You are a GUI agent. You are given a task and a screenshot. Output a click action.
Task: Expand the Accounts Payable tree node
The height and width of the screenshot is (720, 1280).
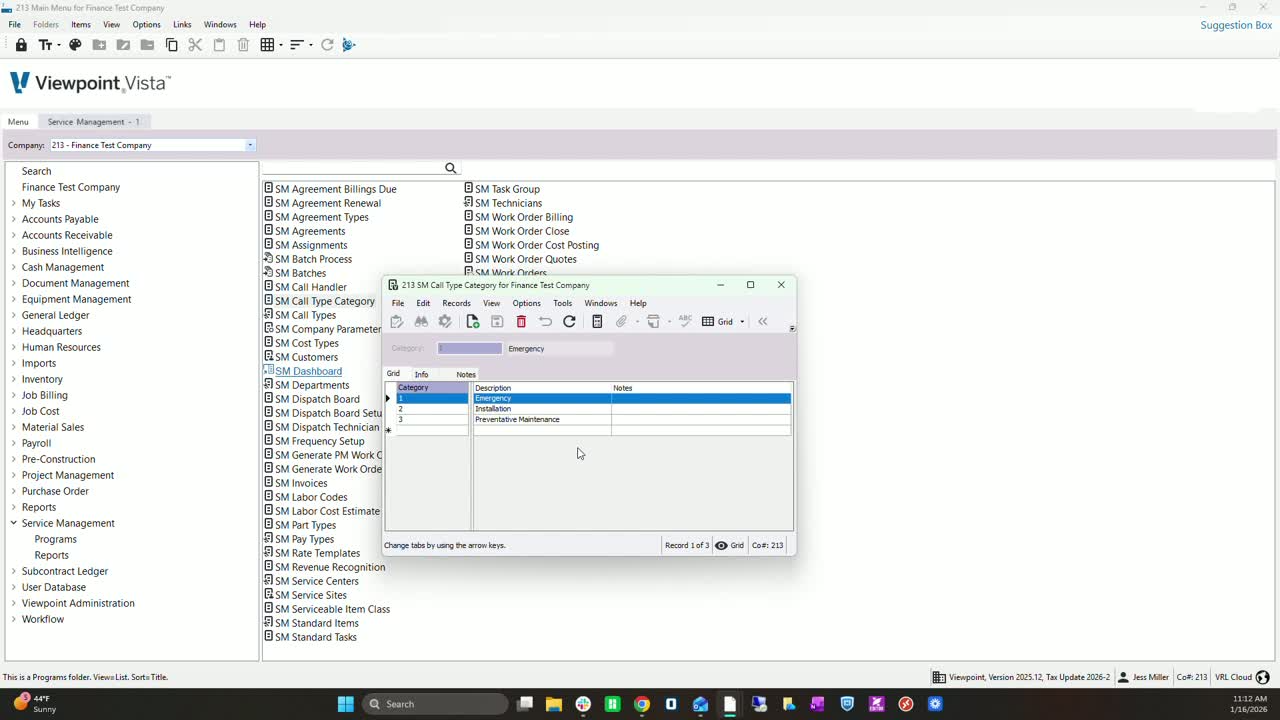point(14,219)
